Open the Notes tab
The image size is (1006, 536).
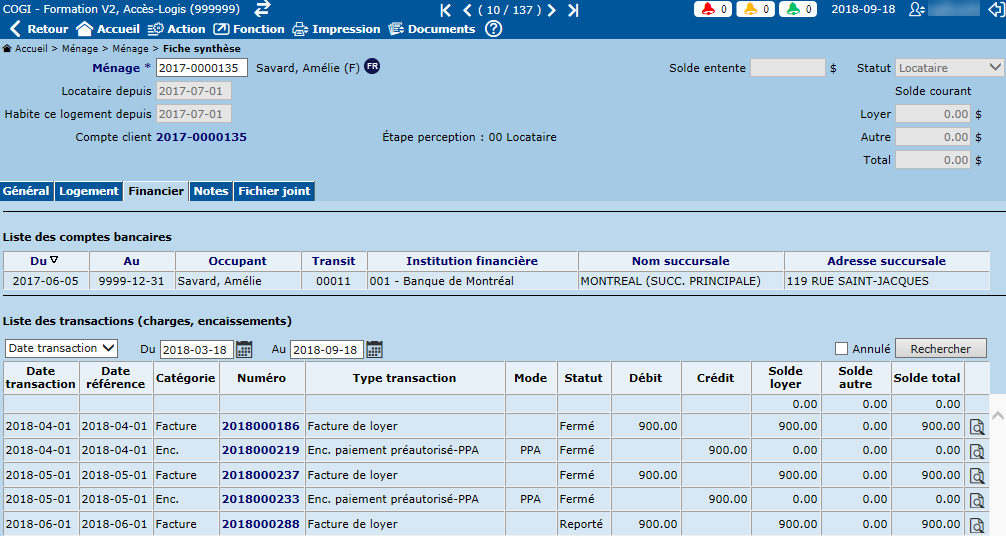(x=211, y=191)
